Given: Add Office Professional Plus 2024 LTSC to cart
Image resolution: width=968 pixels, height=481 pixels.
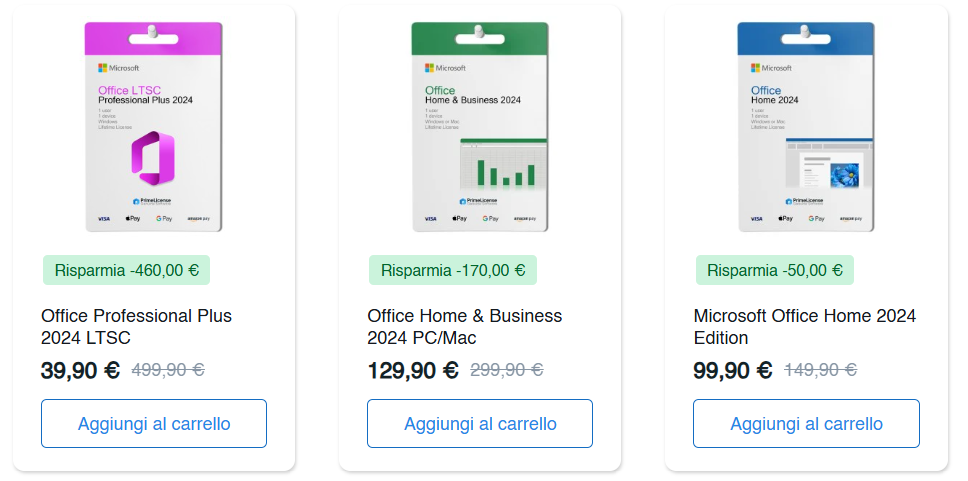Looking at the screenshot, I should 154,424.
